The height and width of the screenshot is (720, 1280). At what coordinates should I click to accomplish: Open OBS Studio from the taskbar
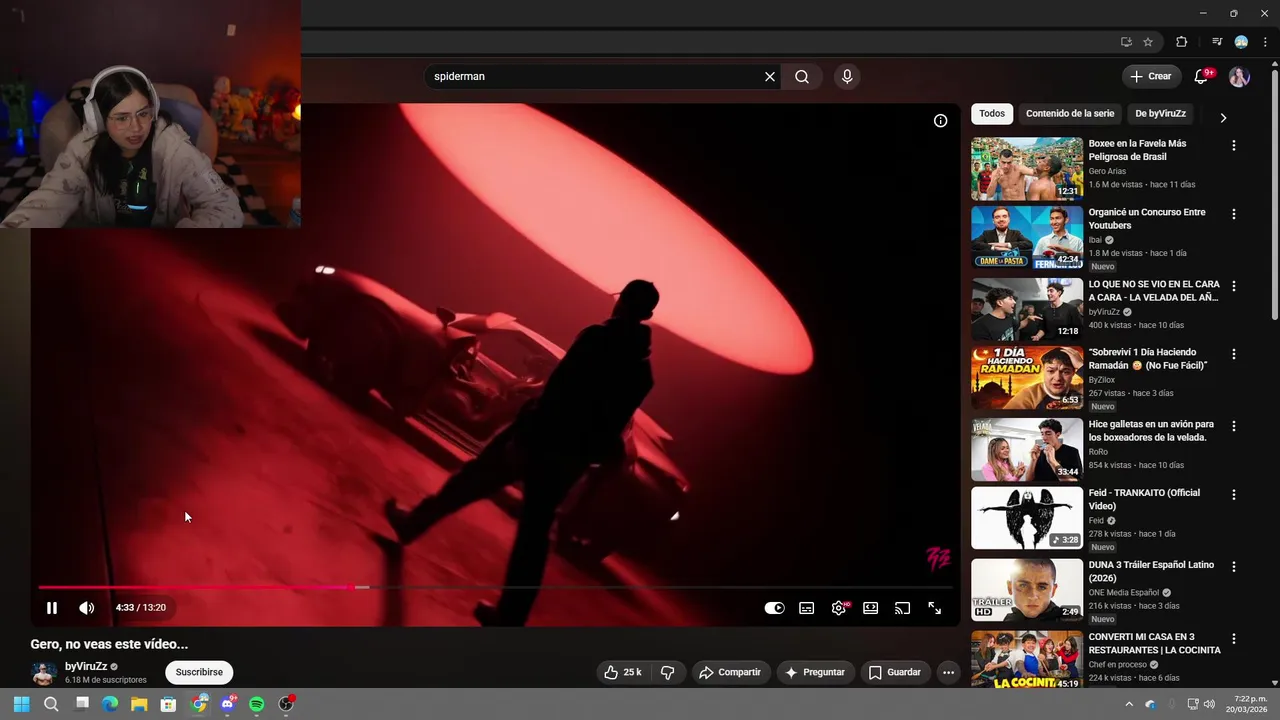click(x=286, y=704)
